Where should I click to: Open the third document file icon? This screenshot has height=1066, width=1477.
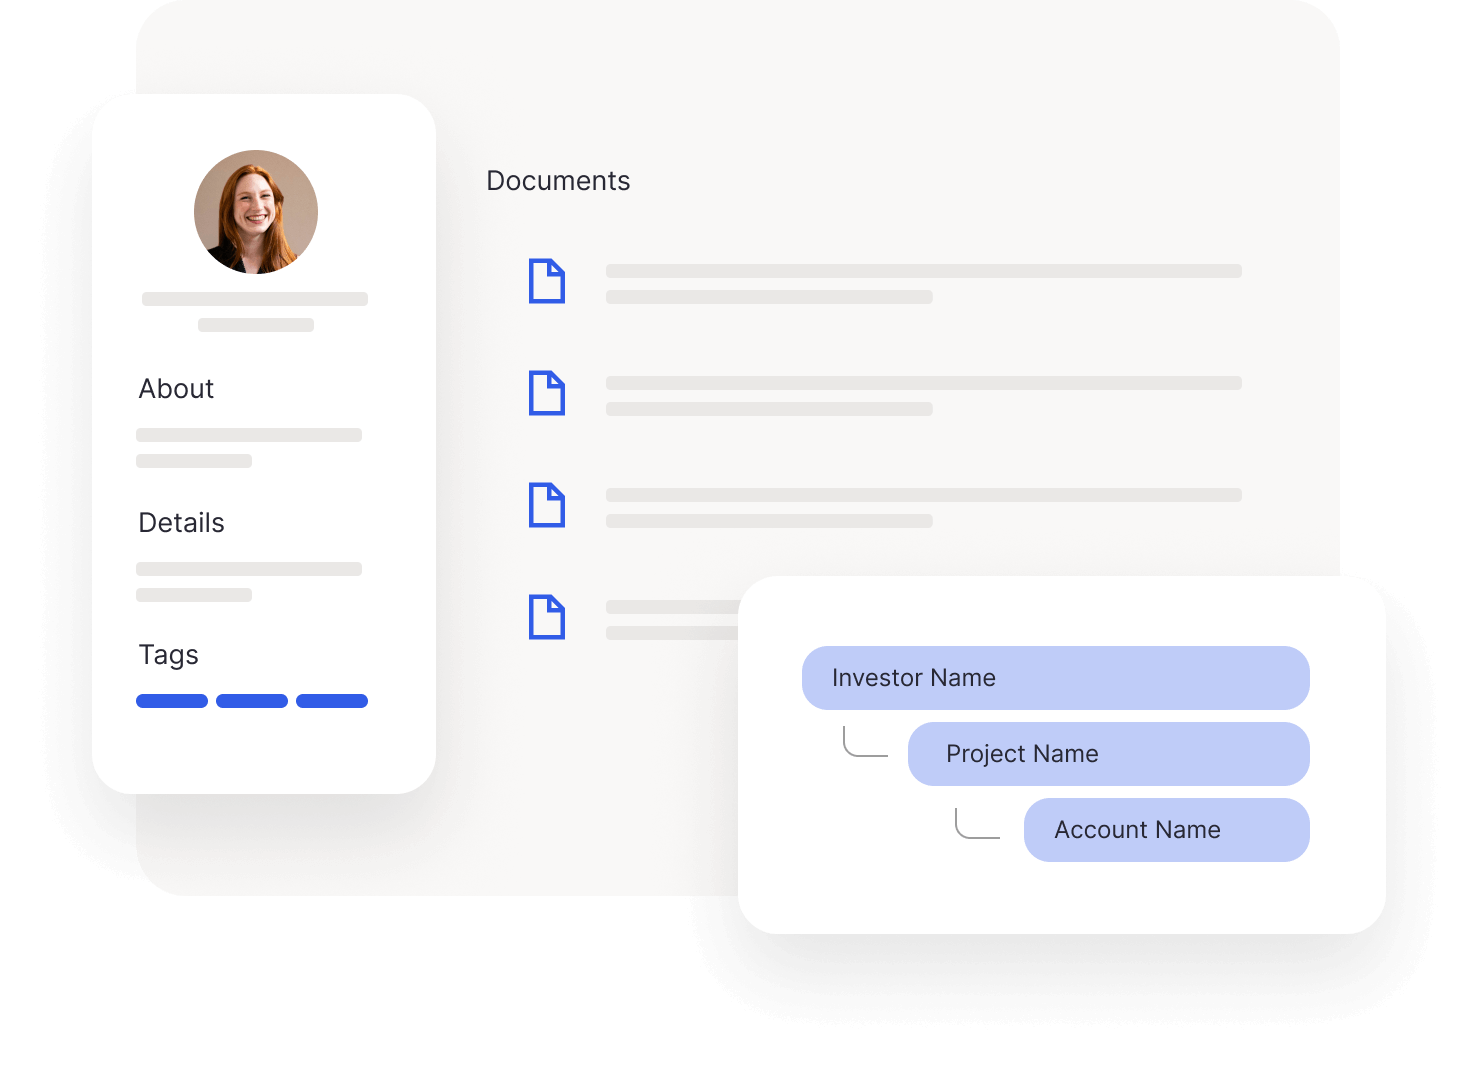click(x=547, y=505)
